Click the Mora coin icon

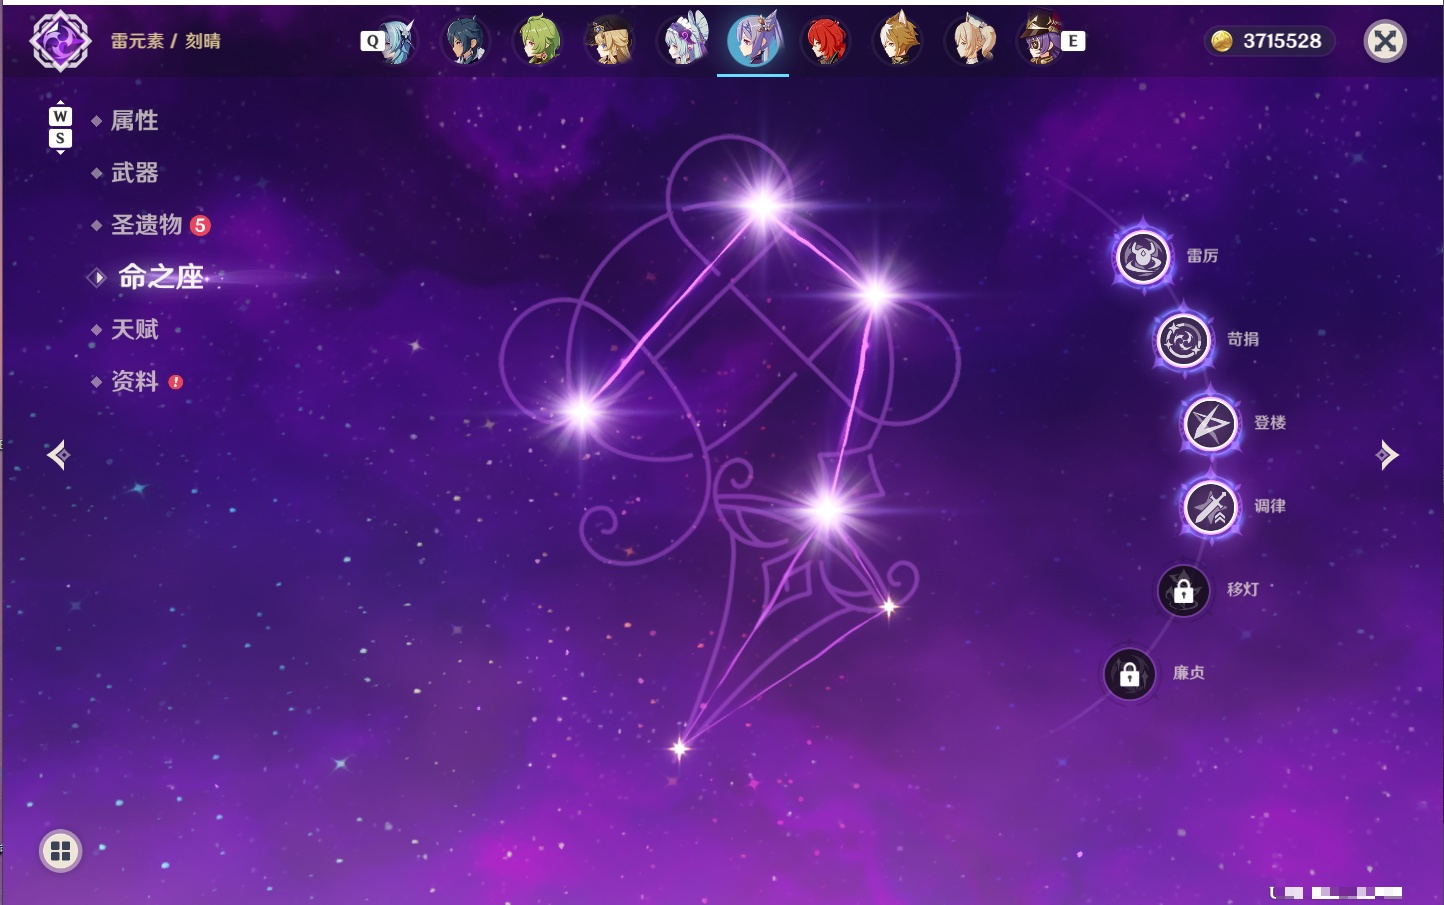pos(1221,41)
